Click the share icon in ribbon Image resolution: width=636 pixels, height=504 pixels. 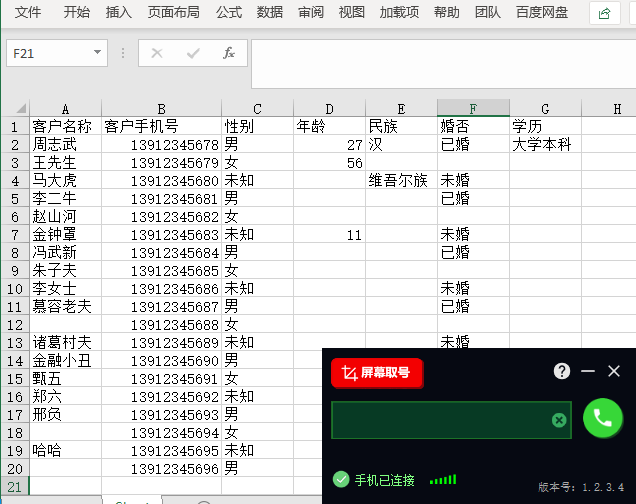(x=603, y=13)
